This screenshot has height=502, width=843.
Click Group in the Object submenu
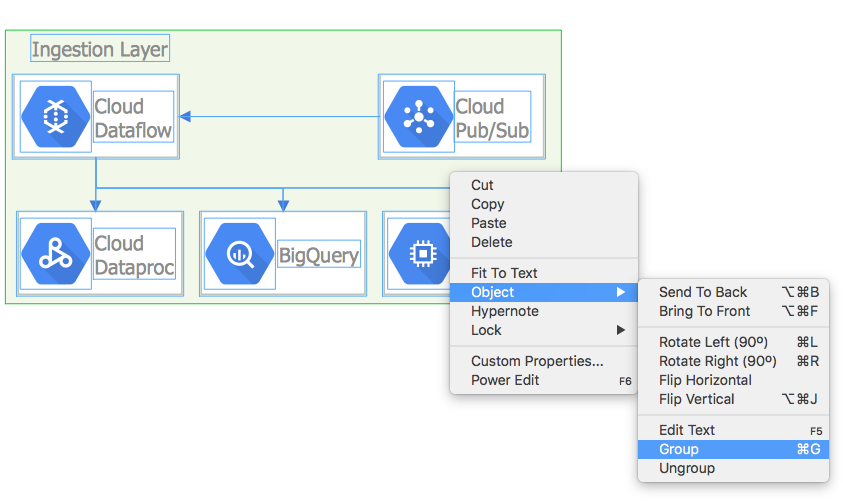tap(733, 449)
